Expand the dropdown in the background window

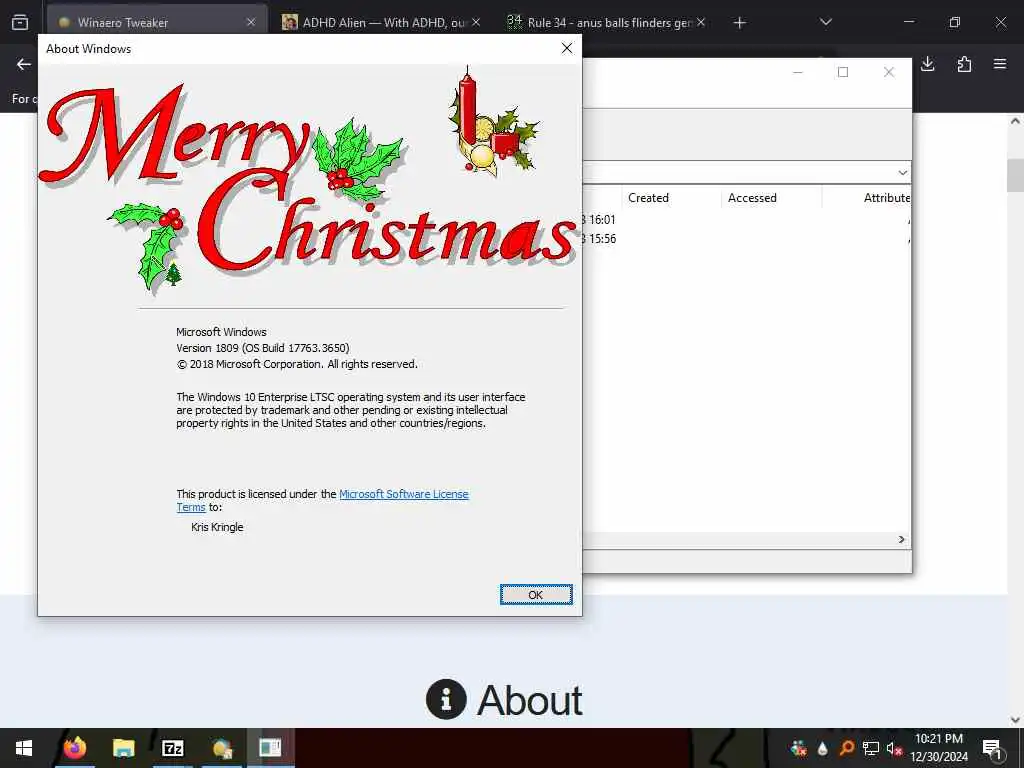902,172
